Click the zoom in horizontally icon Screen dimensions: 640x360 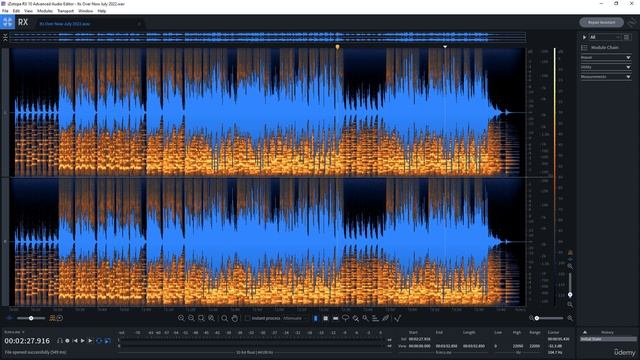(x=181, y=318)
